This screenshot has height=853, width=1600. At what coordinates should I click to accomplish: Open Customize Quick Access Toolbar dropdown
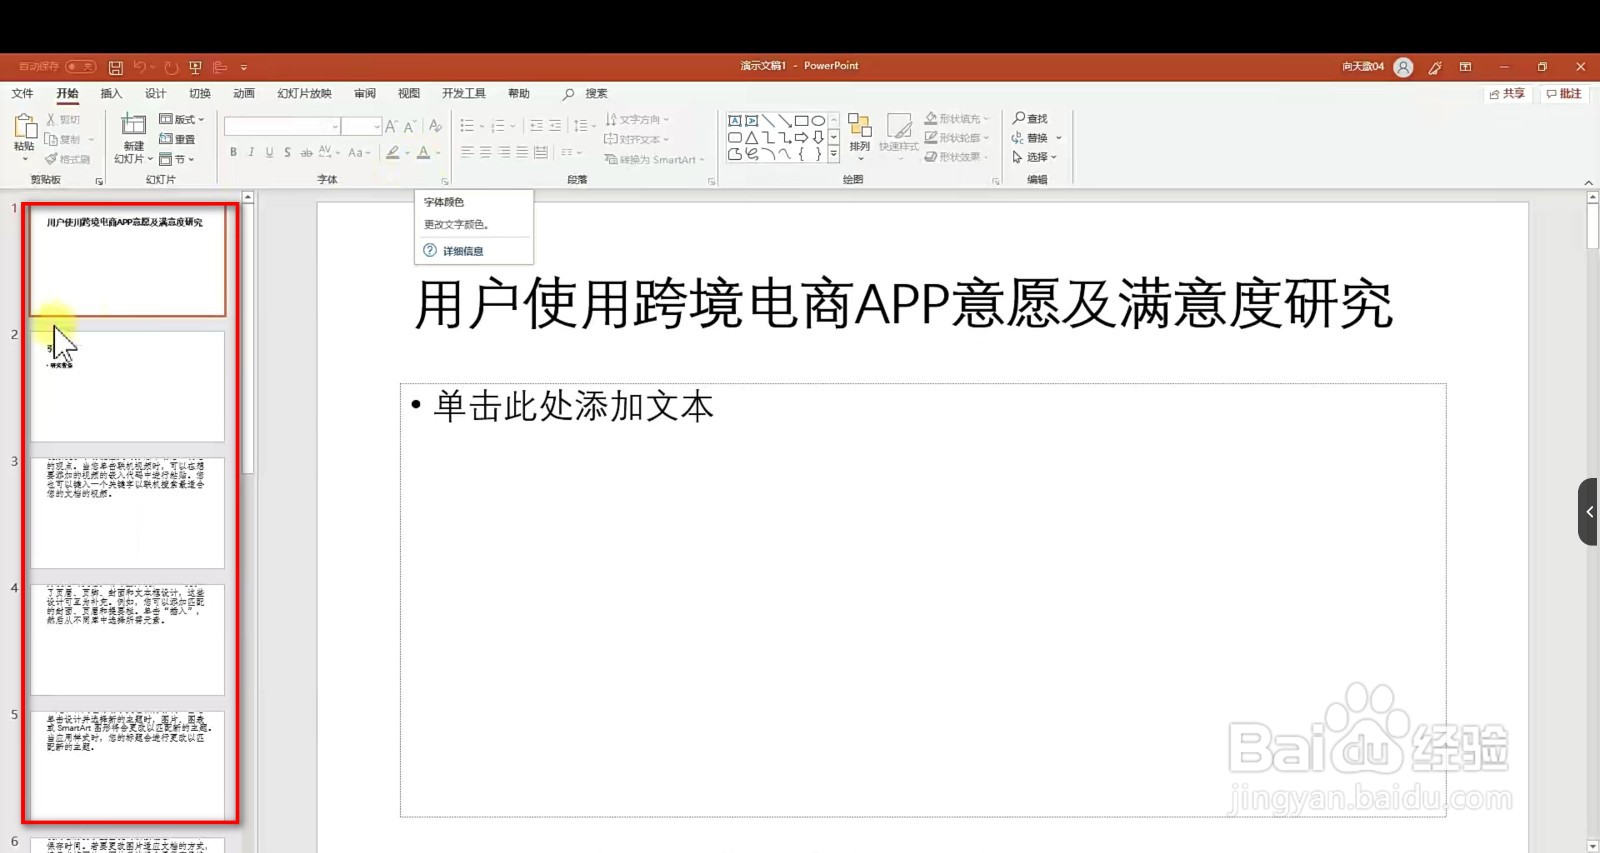tap(244, 68)
